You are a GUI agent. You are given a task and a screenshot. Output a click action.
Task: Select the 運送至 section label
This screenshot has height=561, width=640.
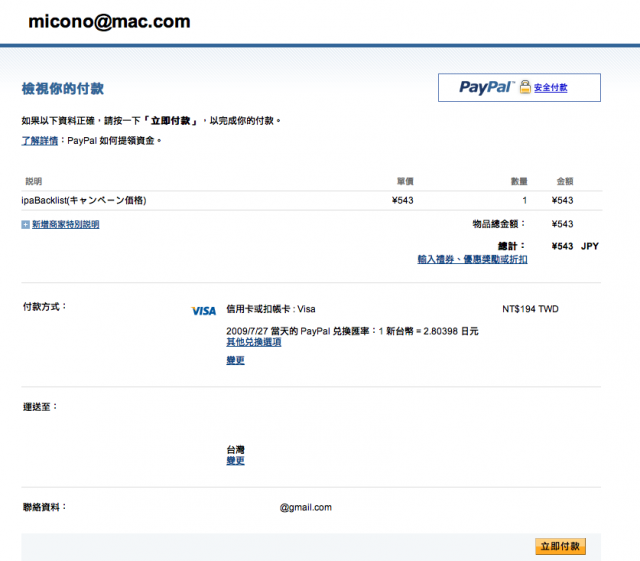pyautogui.click(x=40, y=407)
